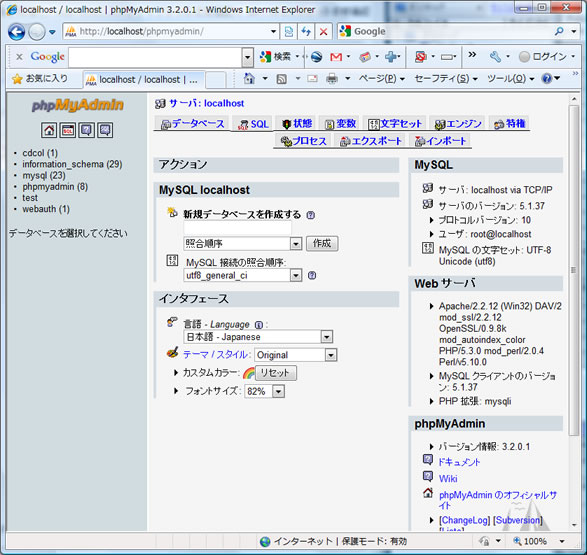Click the info icon beside Language label

coord(258,324)
